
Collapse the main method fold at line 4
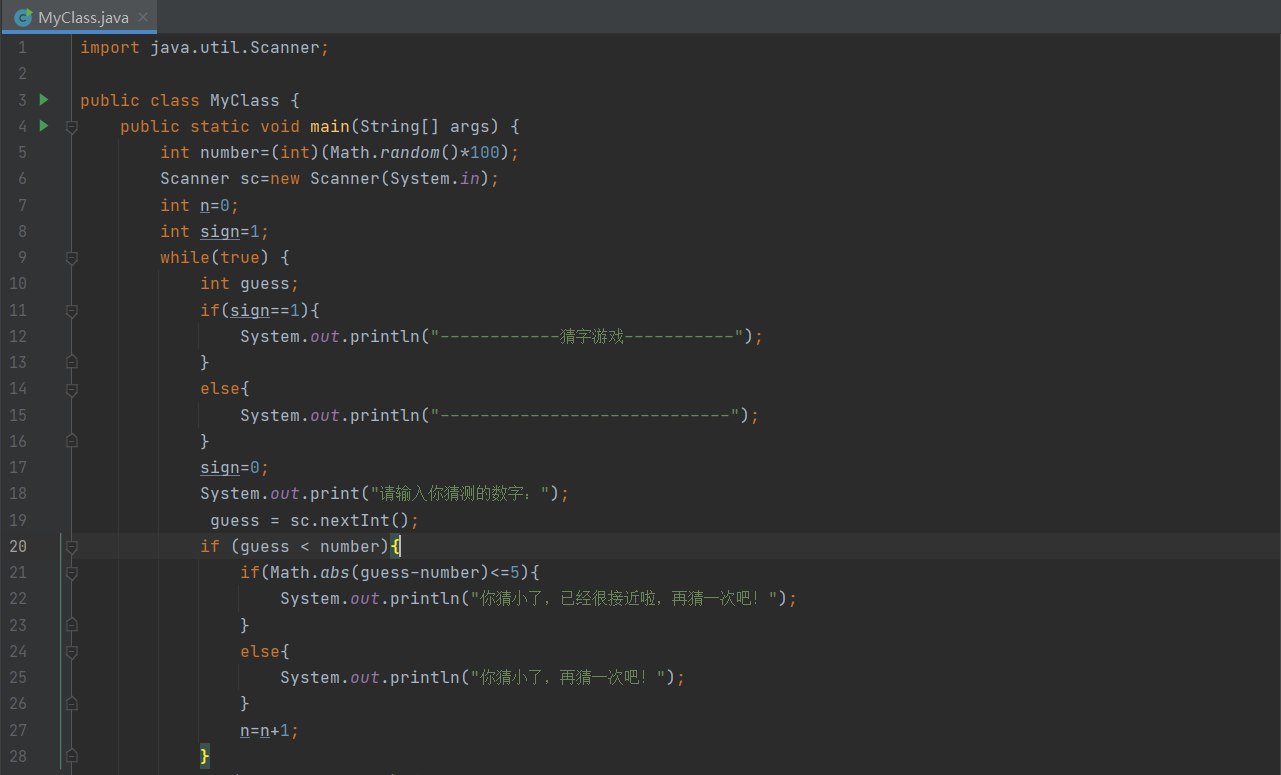[71, 127]
